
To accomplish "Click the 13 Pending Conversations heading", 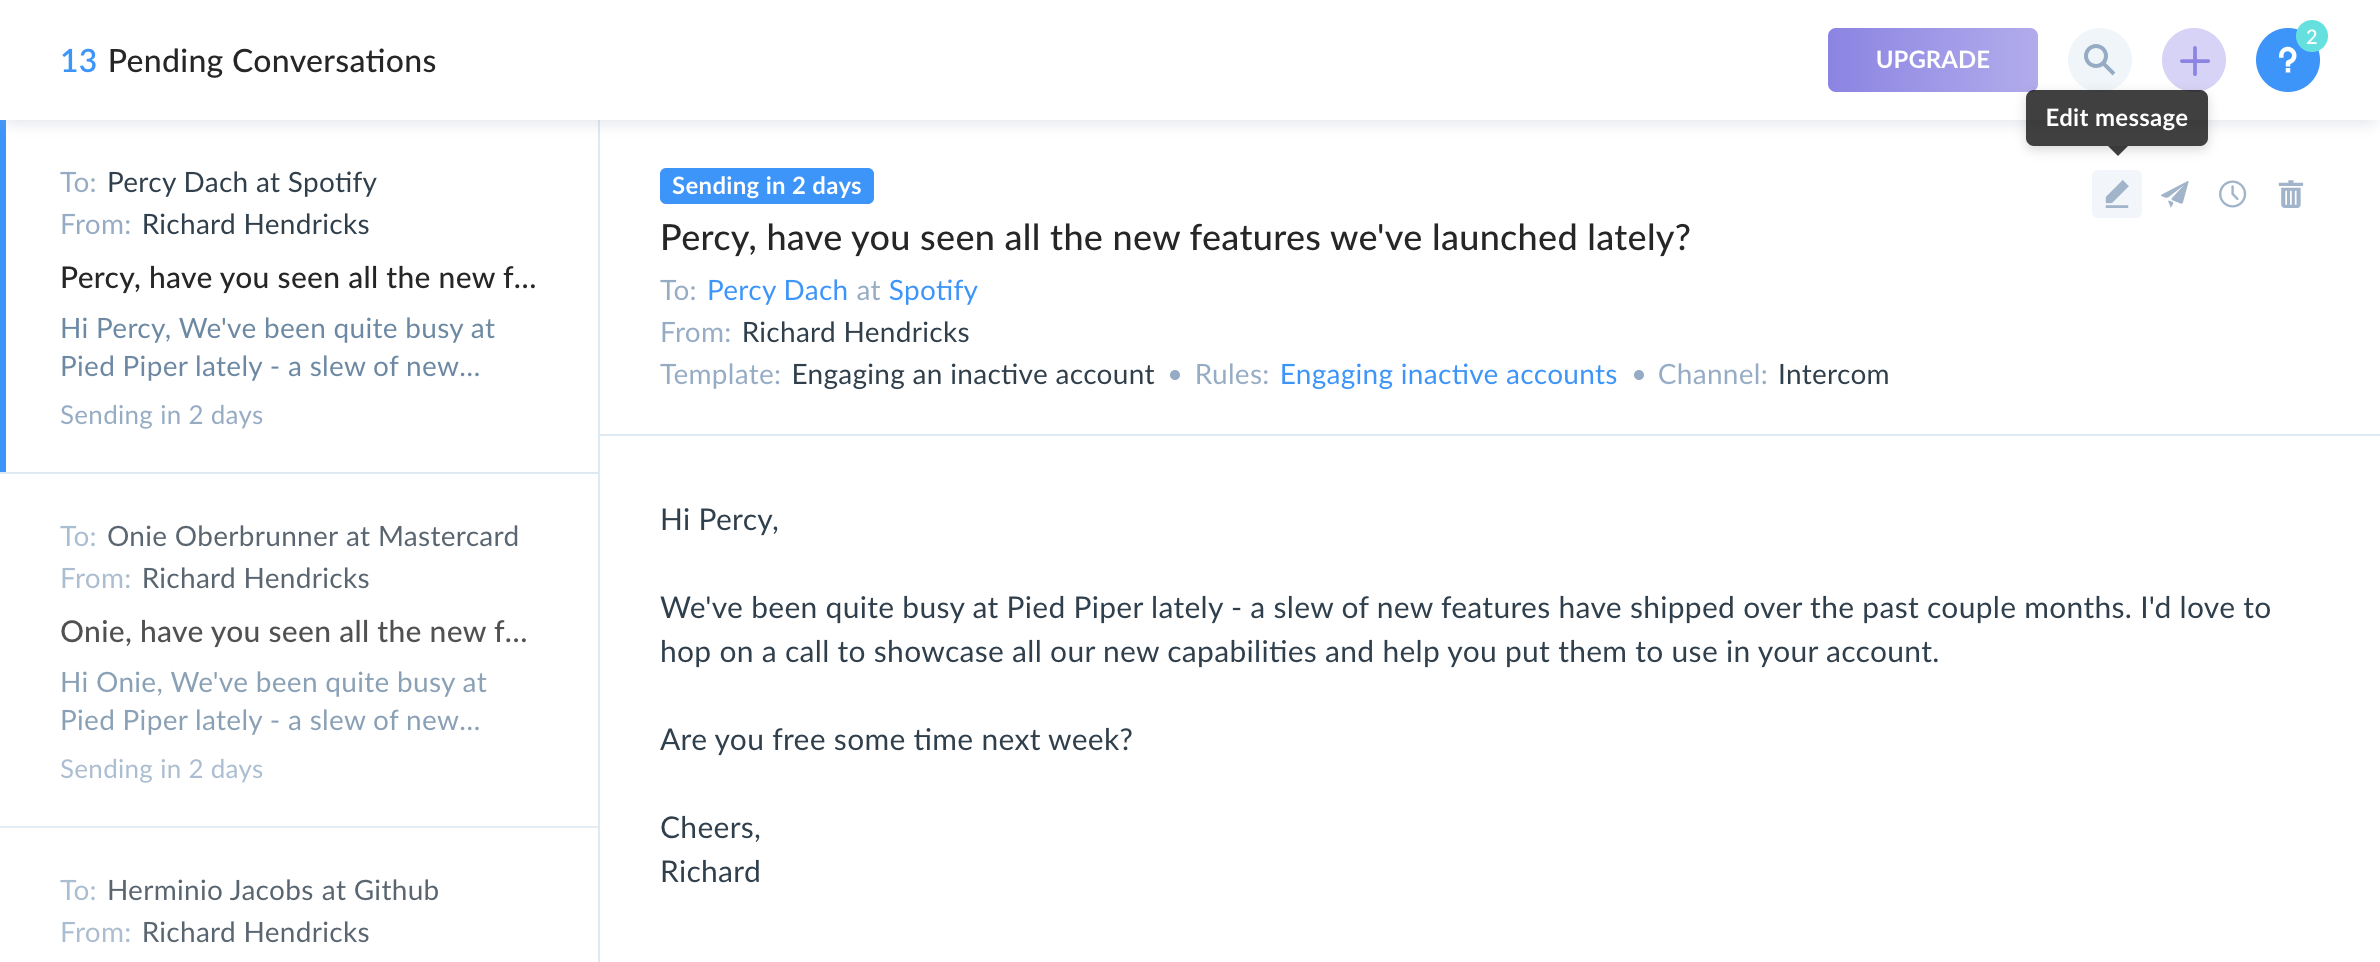I will click(248, 61).
